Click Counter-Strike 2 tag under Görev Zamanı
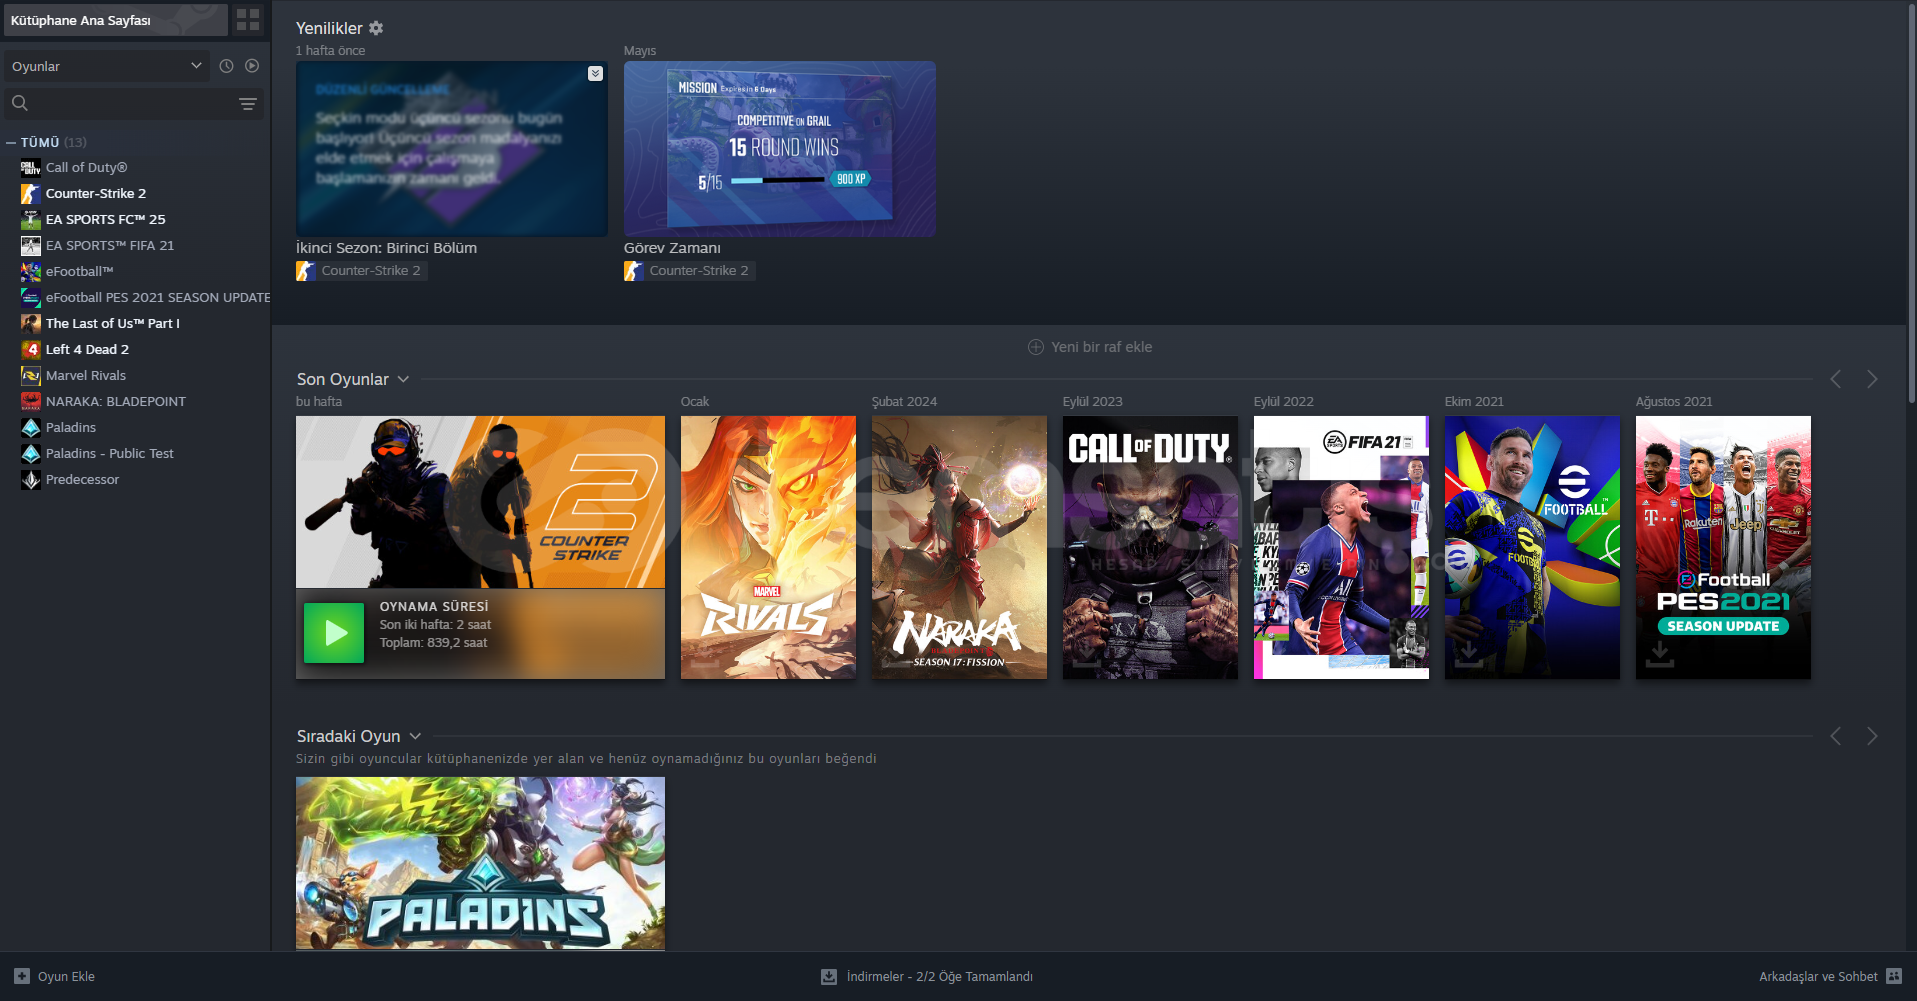The image size is (1917, 1001). click(x=689, y=270)
